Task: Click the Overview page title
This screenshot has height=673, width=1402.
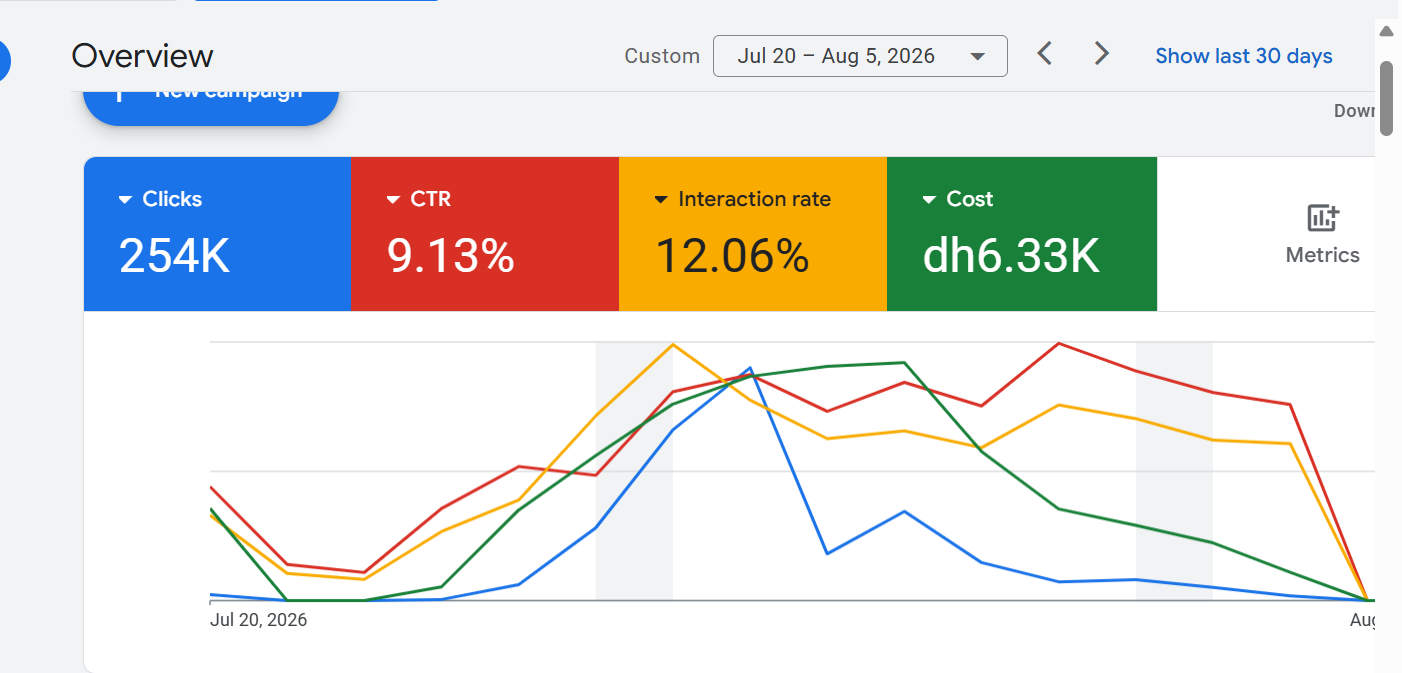Action: click(x=142, y=56)
